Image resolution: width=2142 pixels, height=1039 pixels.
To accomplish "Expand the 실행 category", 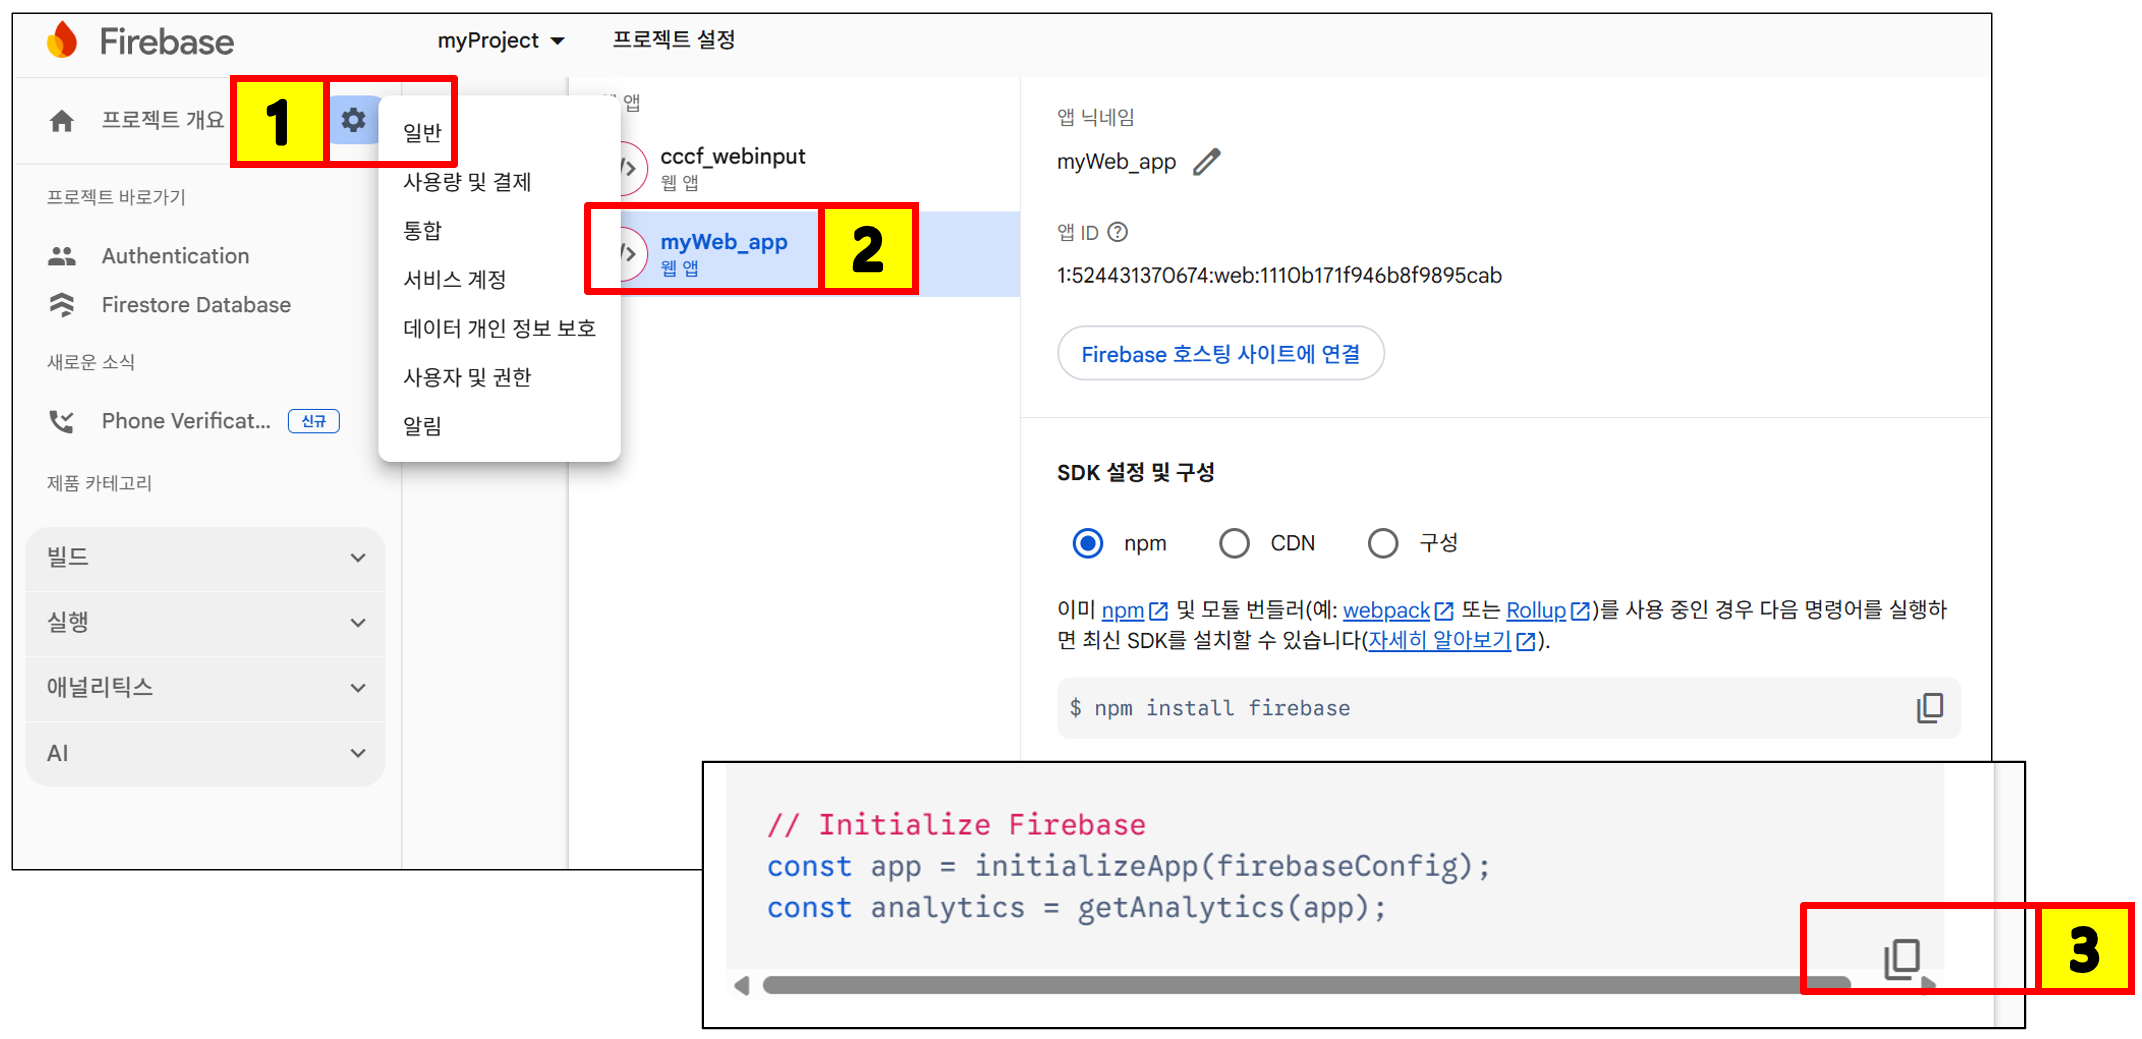I will pos(206,622).
